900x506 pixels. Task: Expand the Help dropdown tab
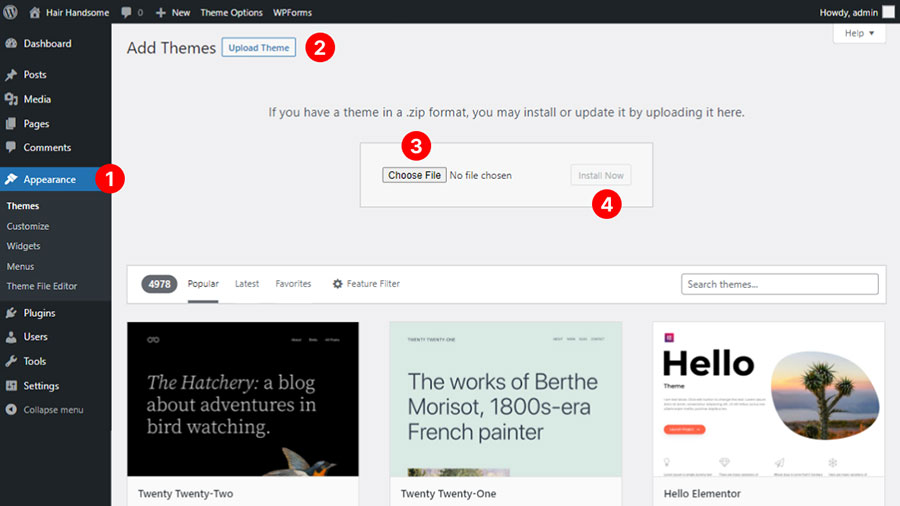(x=859, y=33)
